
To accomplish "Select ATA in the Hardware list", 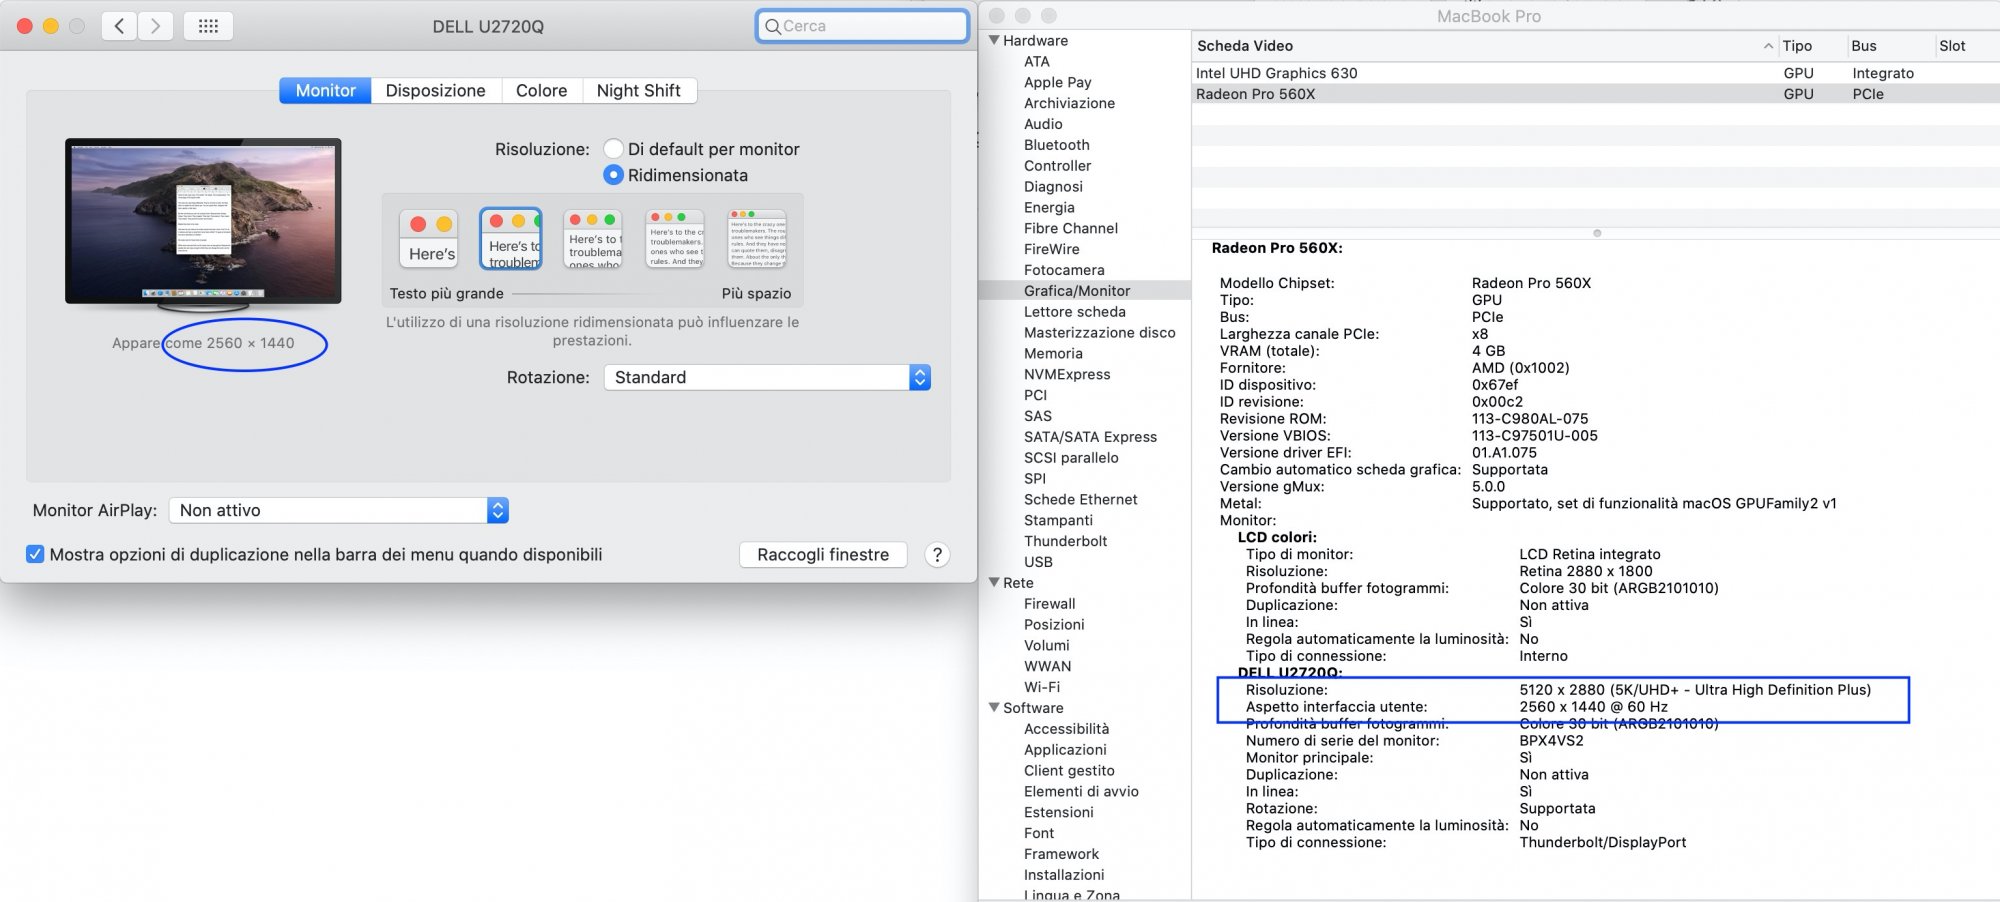I will point(1036,62).
